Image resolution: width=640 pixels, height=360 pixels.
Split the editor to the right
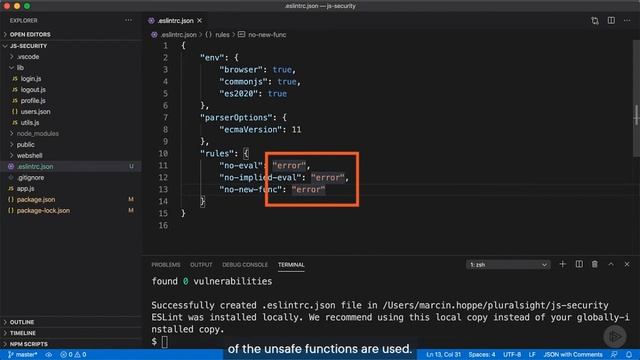tap(611, 20)
